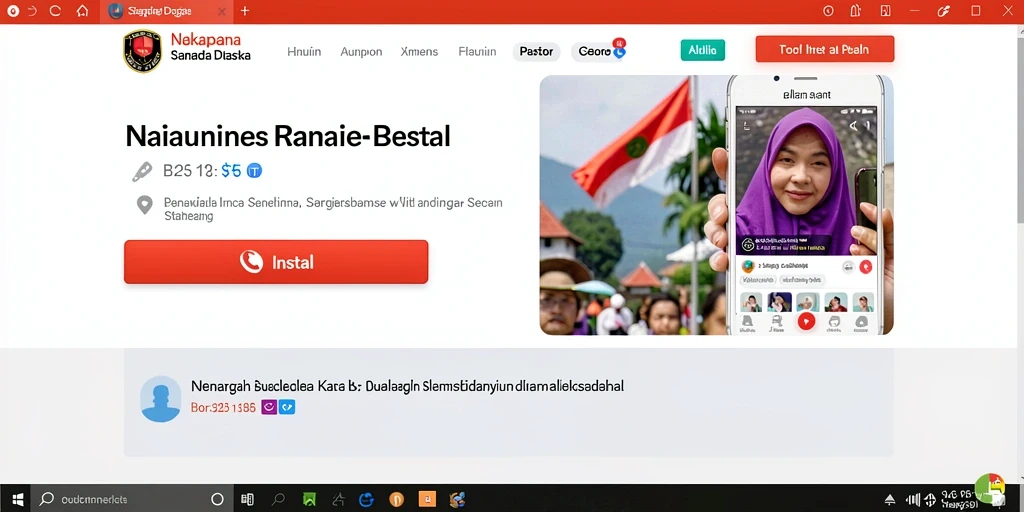The image size is (1024, 512).
Task: Open the Hnuiin menu item
Action: (304, 52)
